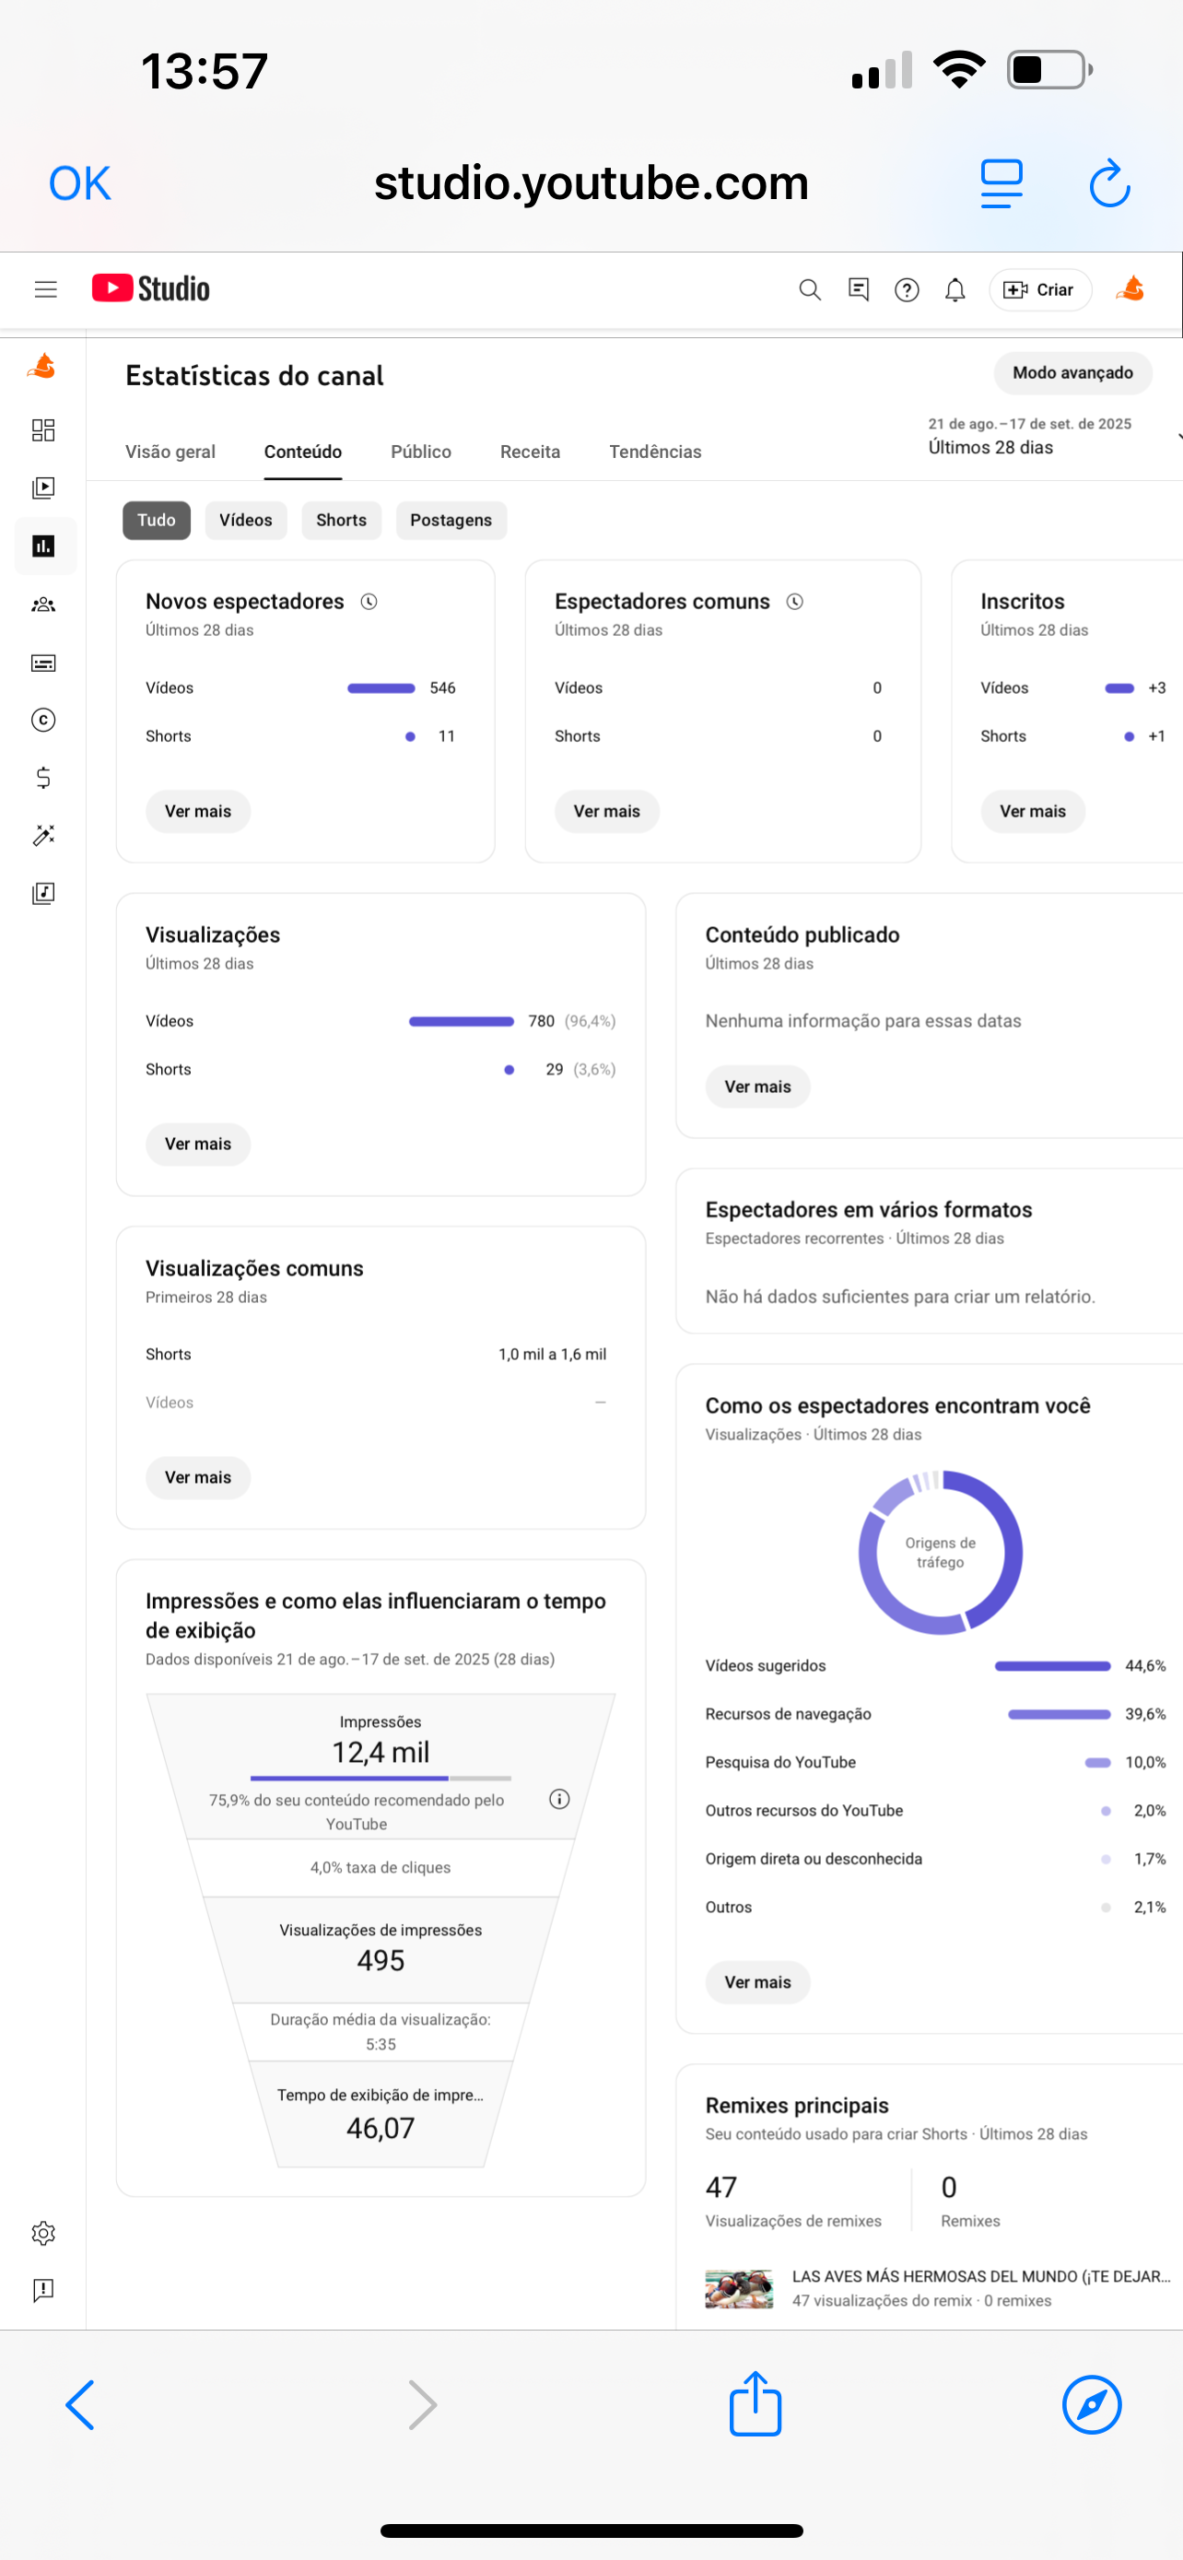Viewport: 1183px width, 2560px height.
Task: Select the Vídeos filter chip
Action: pos(245,520)
